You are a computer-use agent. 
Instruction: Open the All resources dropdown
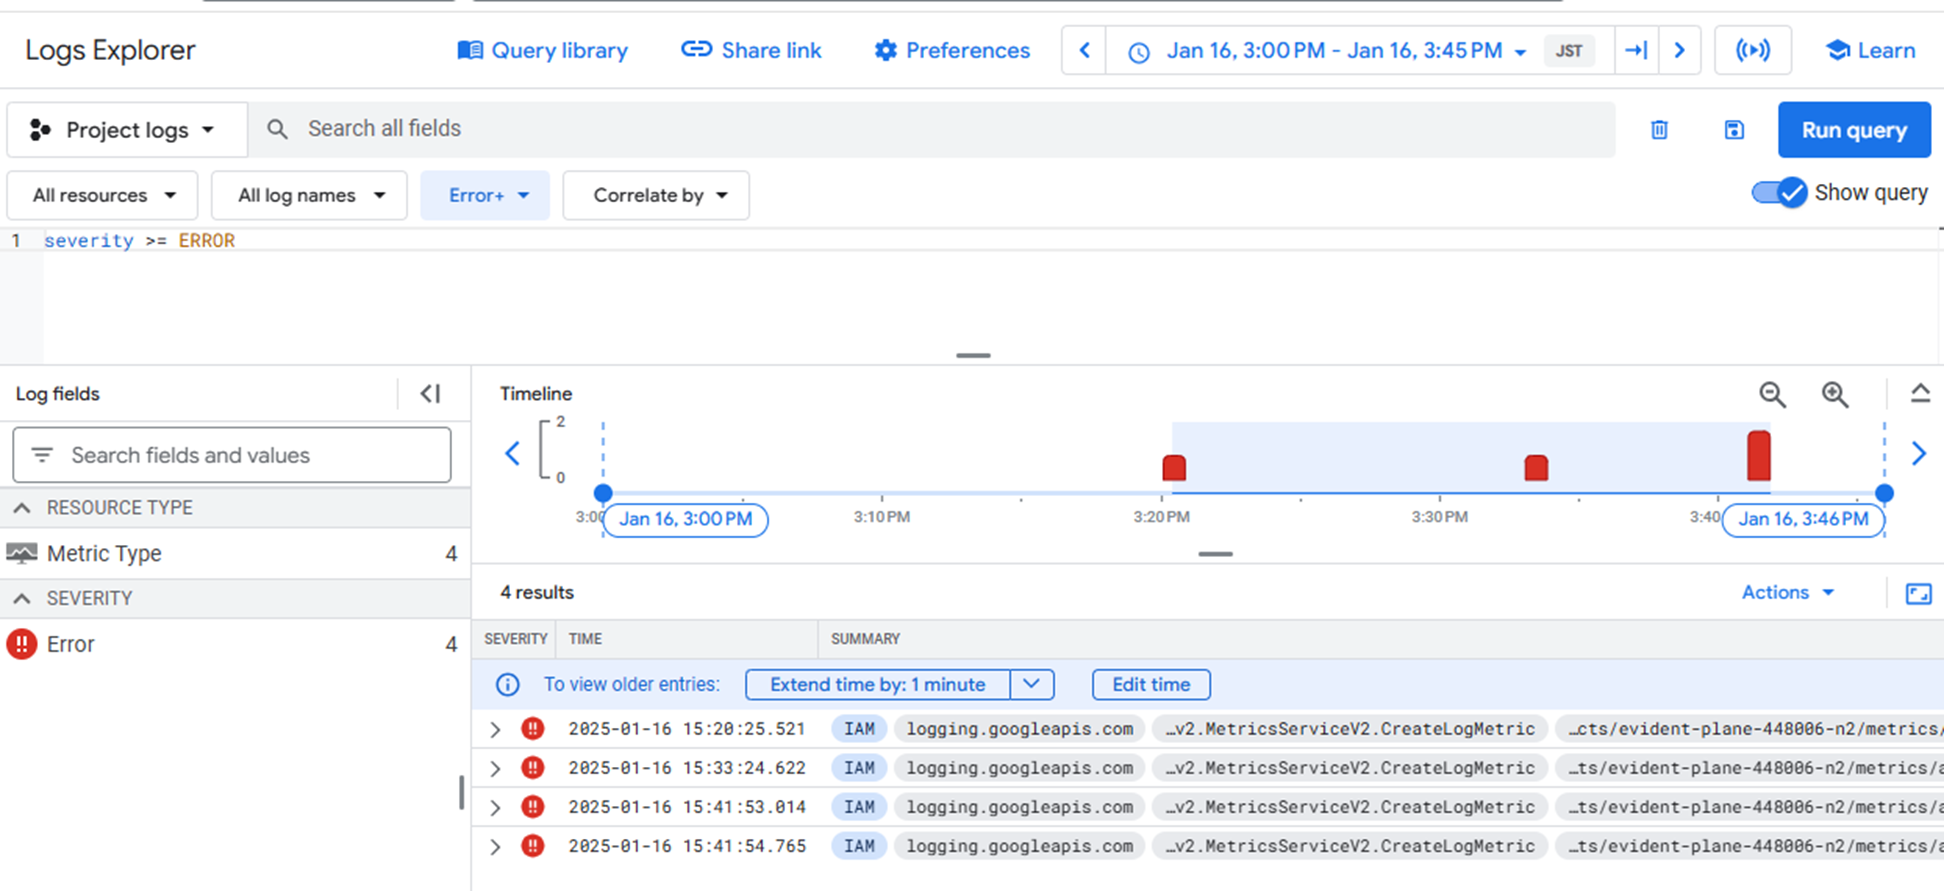pos(103,195)
